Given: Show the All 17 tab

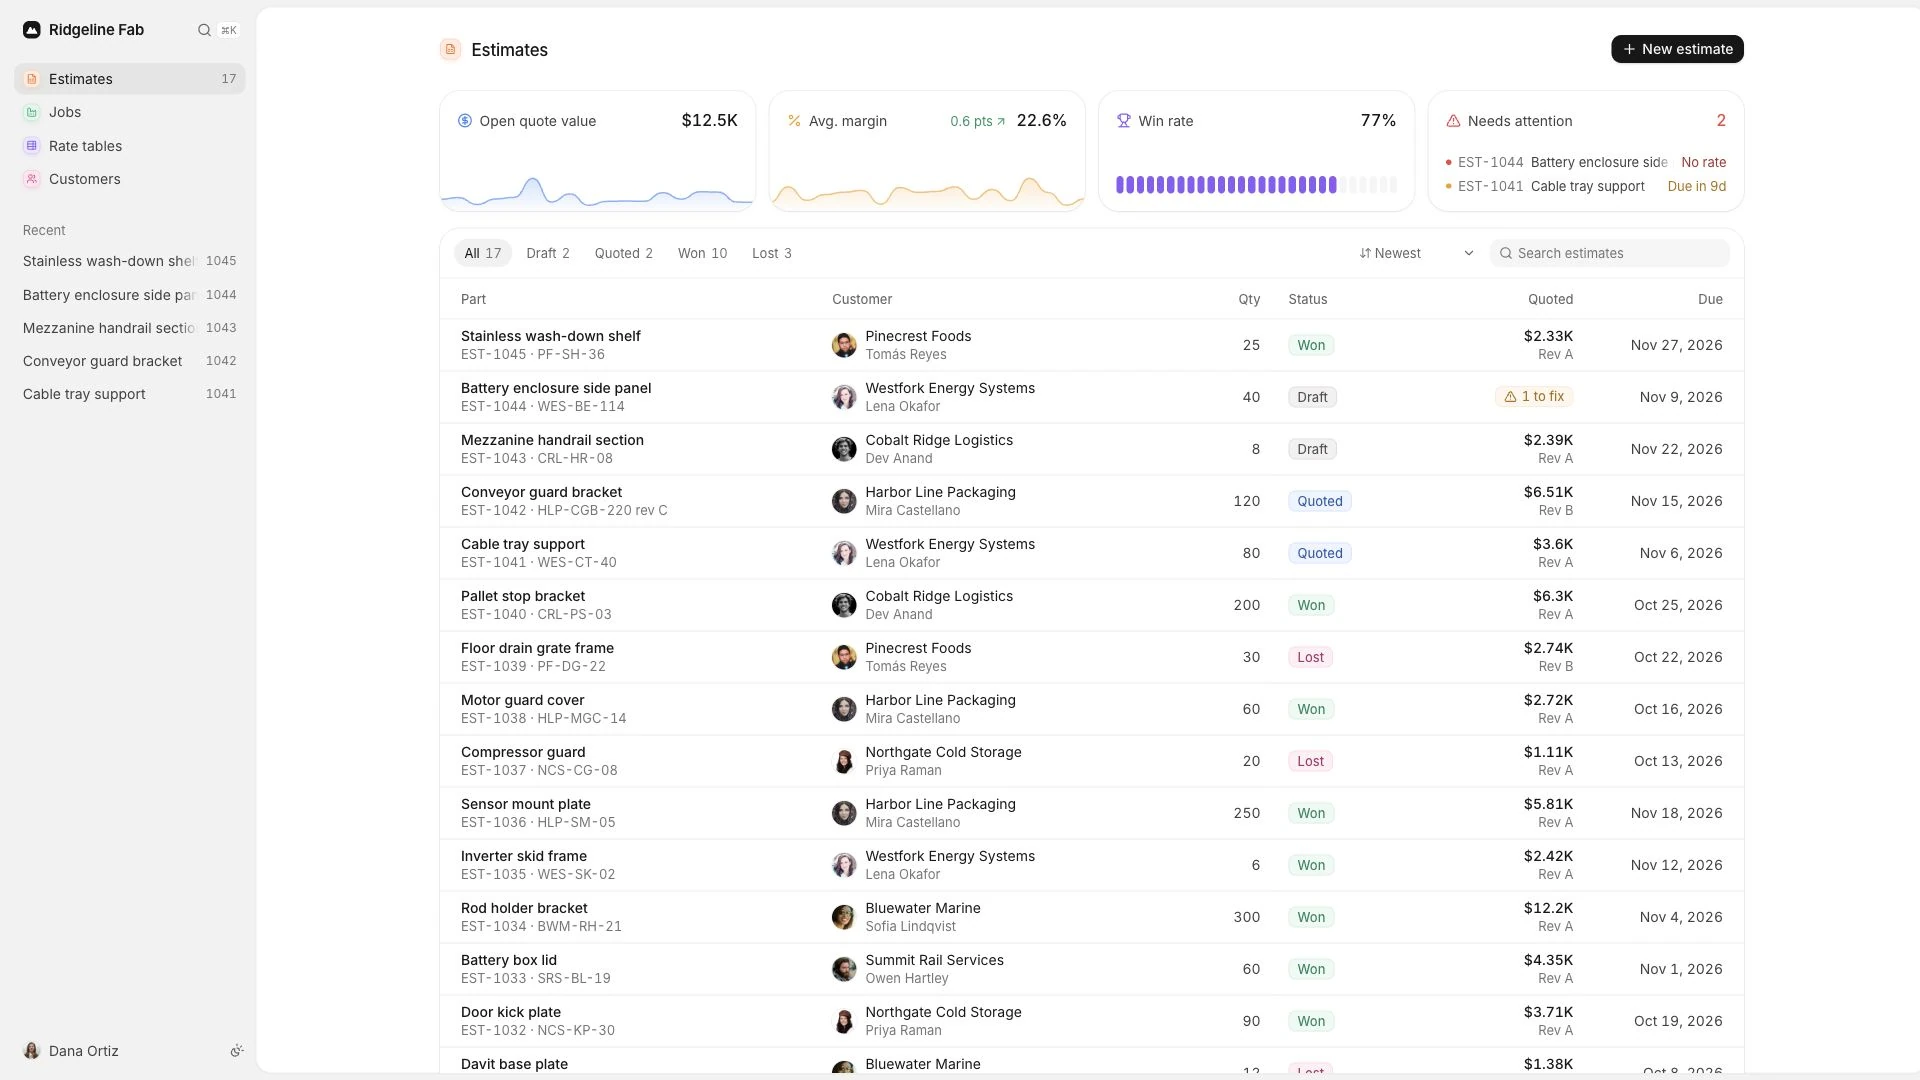Looking at the screenshot, I should [x=483, y=253].
